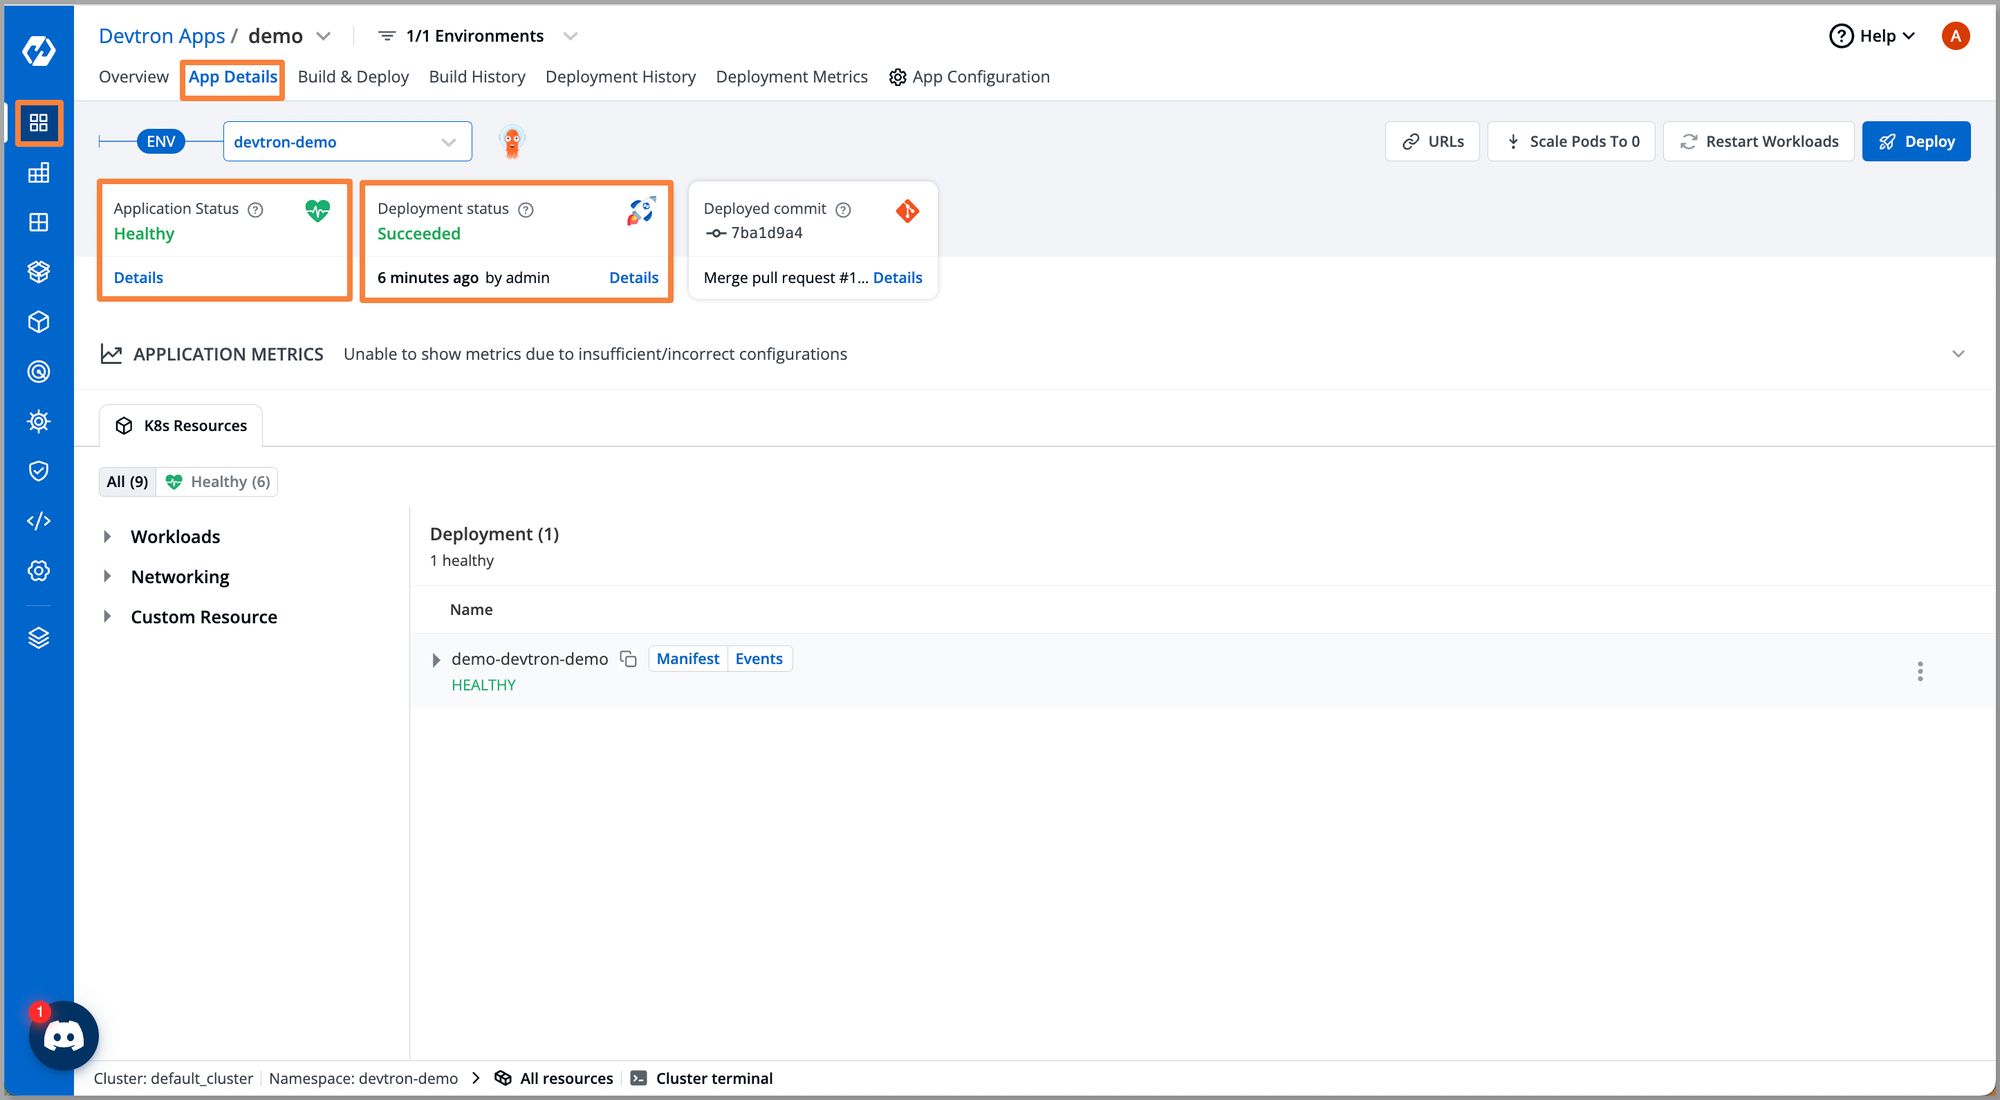Open the Help dropdown menu

tap(1872, 36)
